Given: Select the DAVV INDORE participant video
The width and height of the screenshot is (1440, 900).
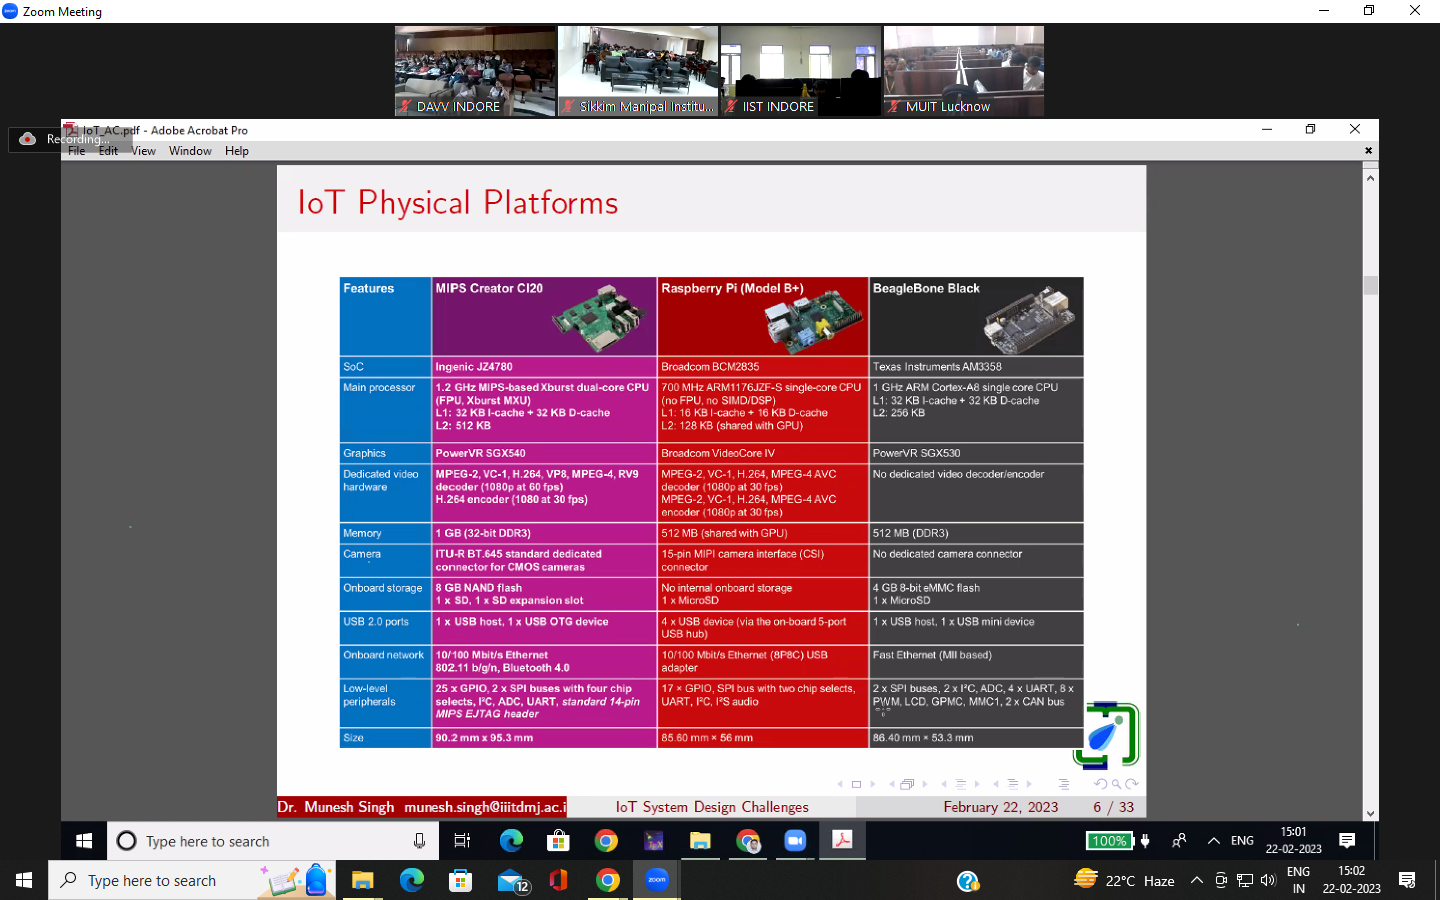Looking at the screenshot, I should [x=475, y=71].
